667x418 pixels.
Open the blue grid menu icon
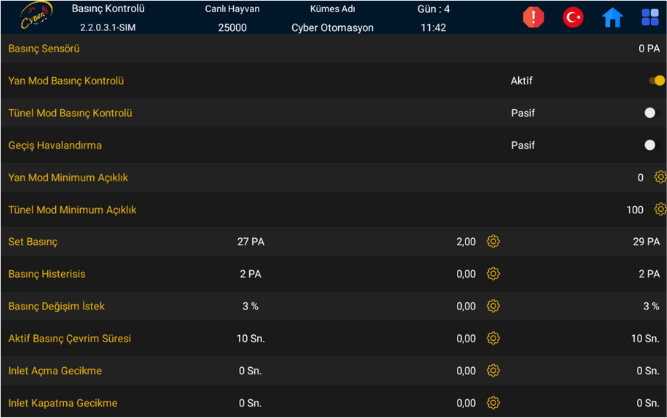pyautogui.click(x=650, y=17)
